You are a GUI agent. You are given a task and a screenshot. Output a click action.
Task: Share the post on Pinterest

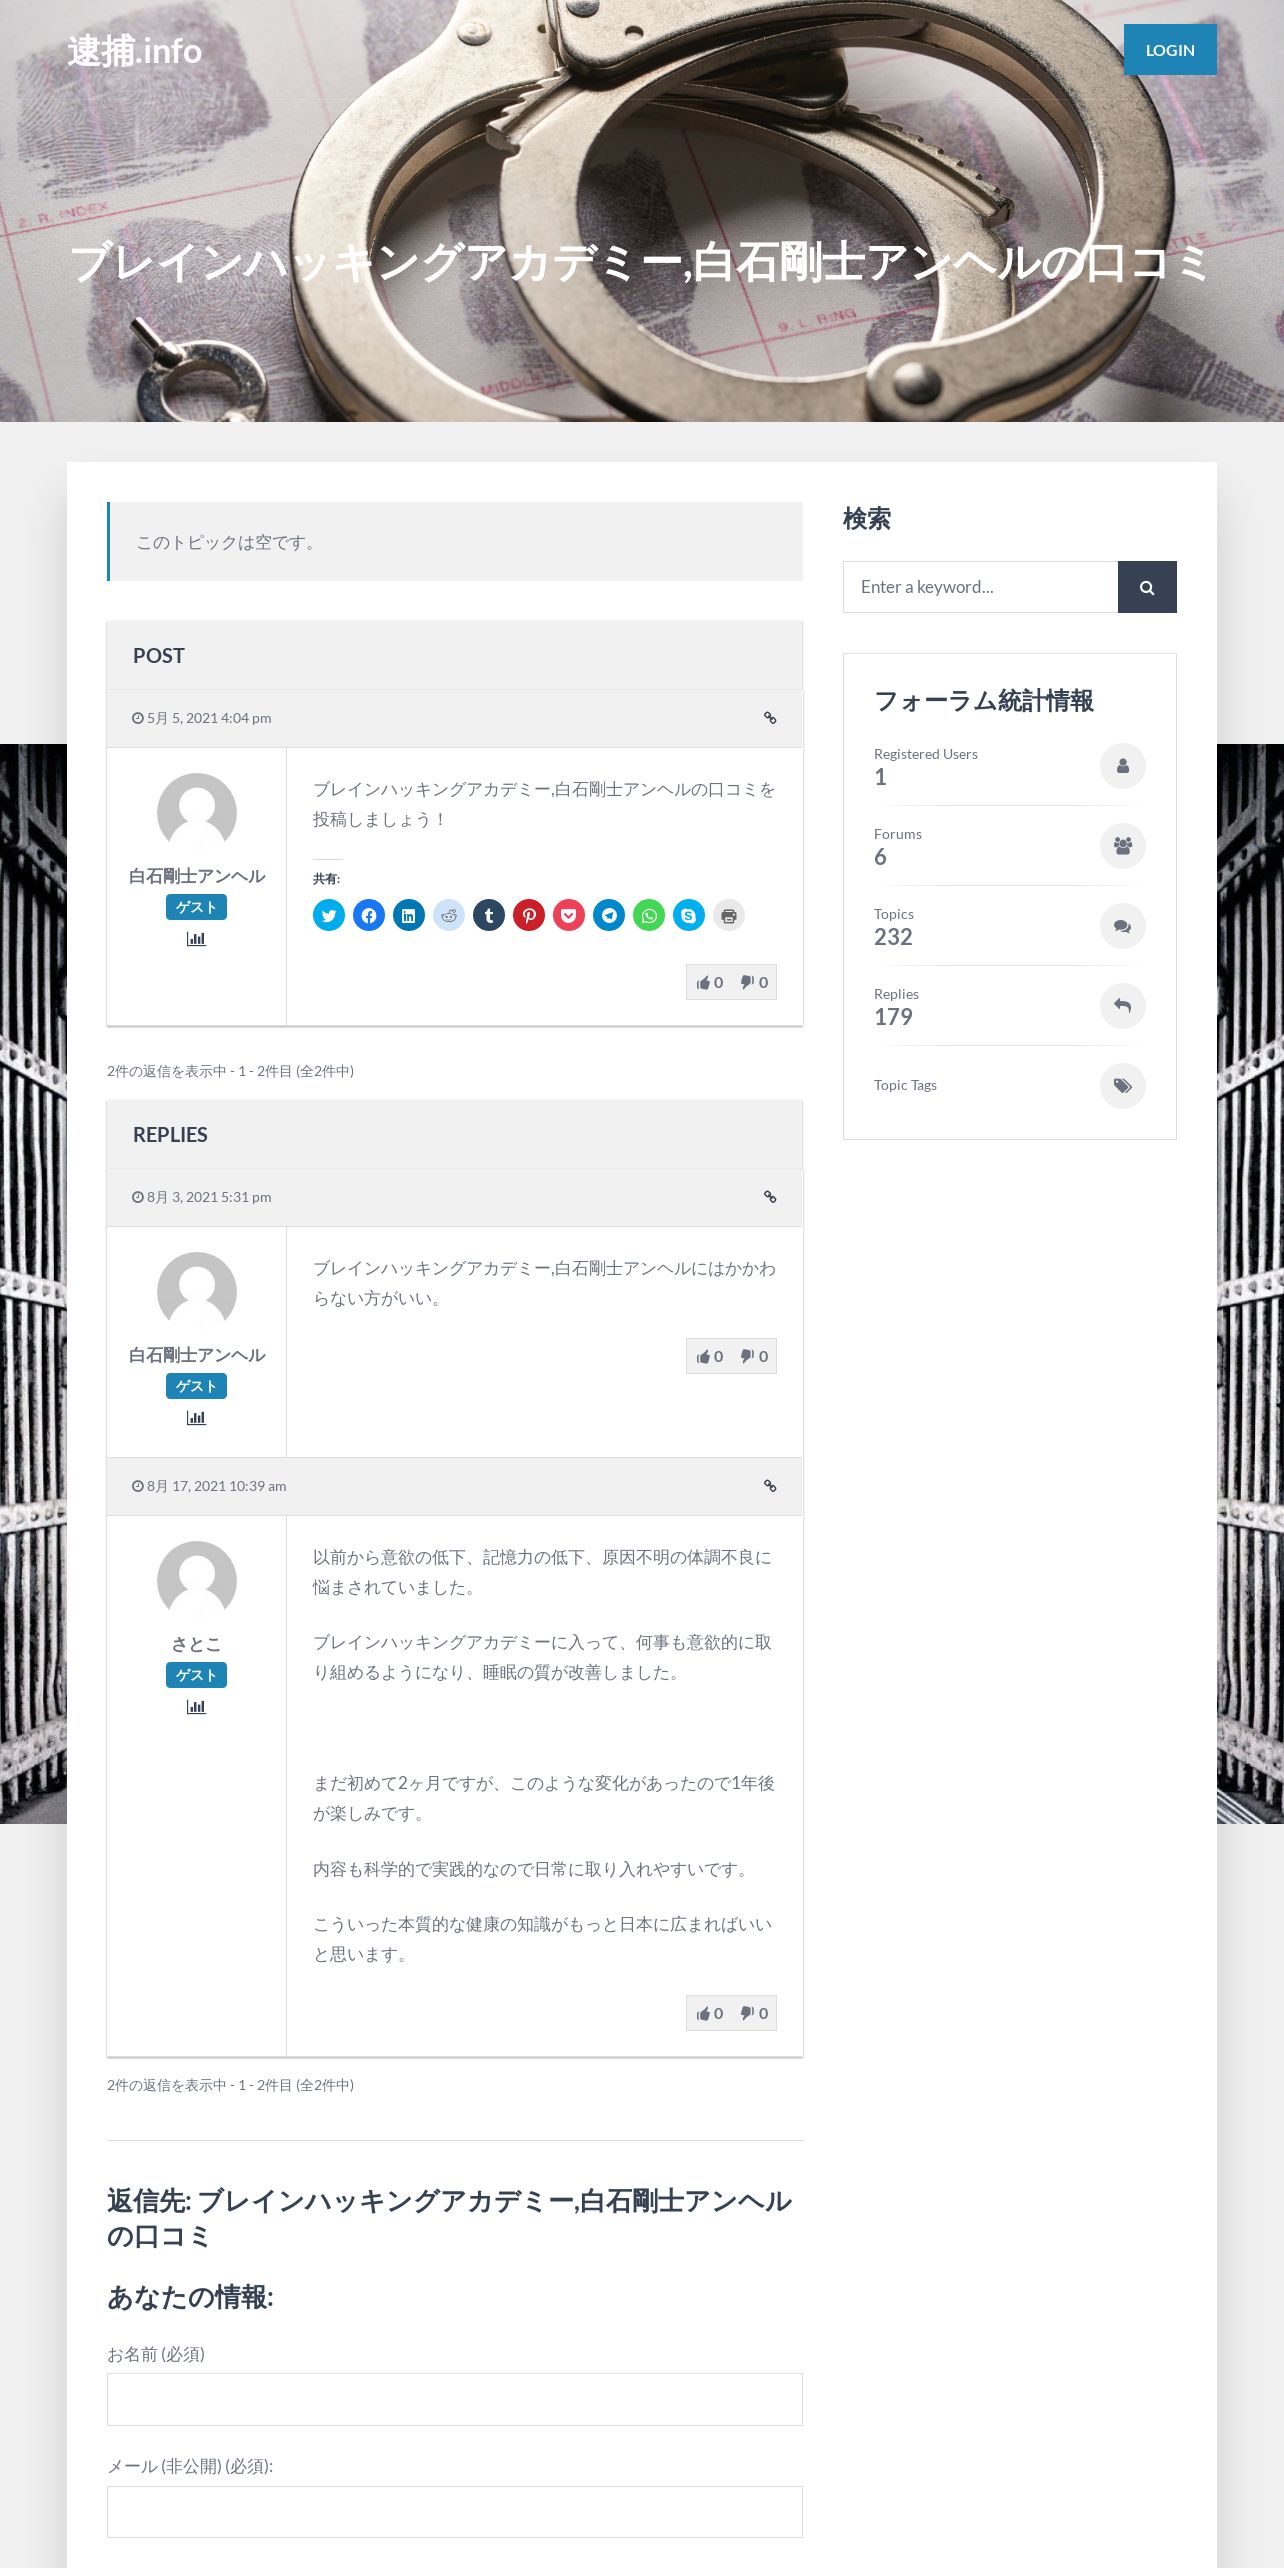tap(529, 915)
